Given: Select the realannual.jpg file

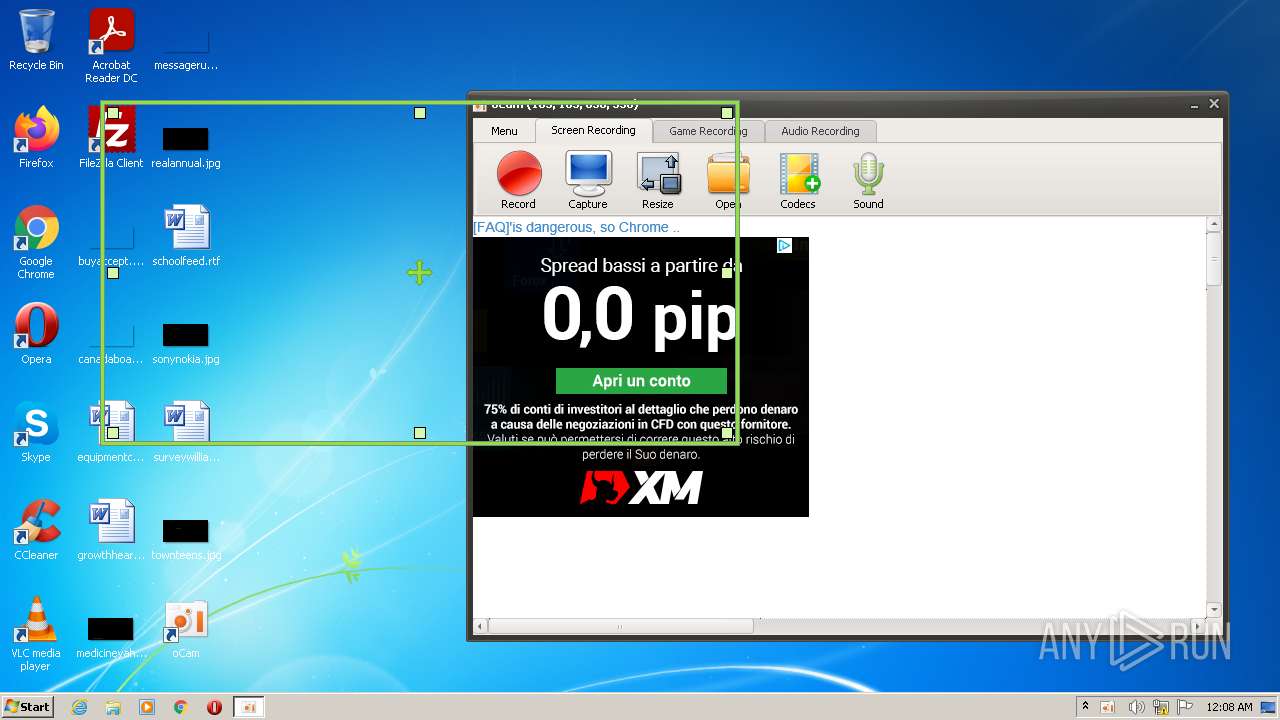Looking at the screenshot, I should tap(186, 146).
